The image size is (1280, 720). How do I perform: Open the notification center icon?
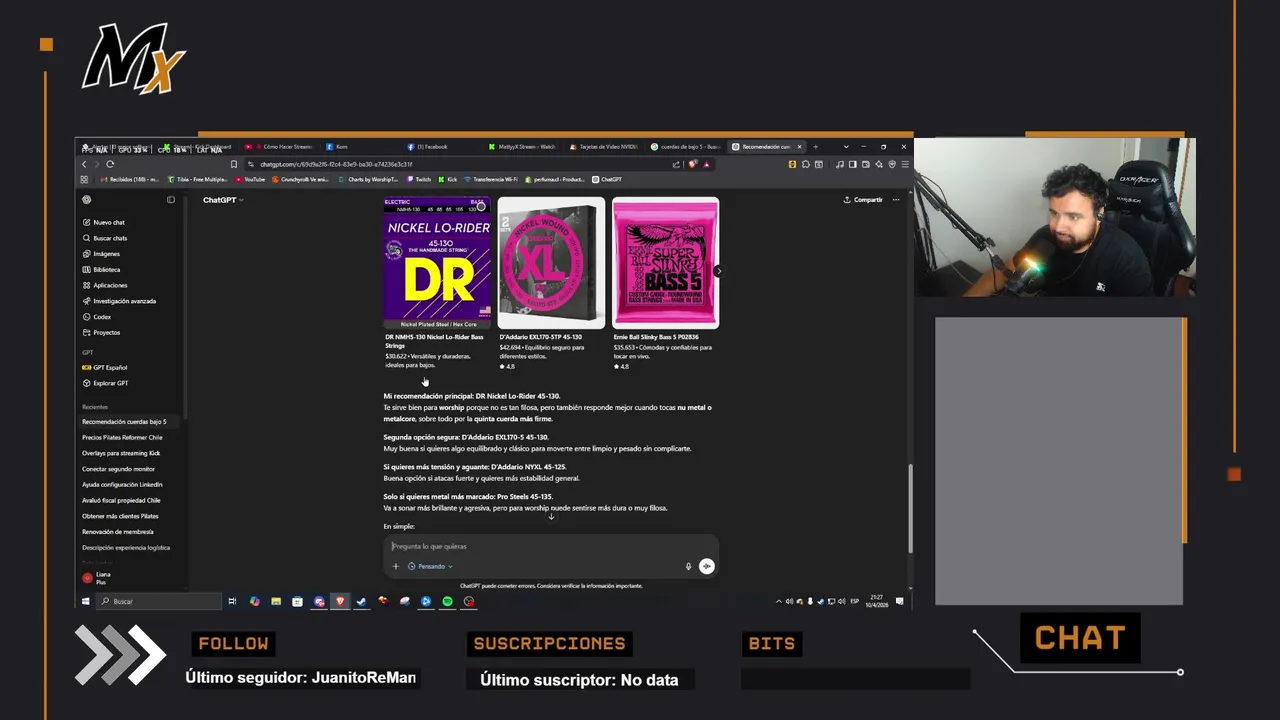click(x=900, y=601)
